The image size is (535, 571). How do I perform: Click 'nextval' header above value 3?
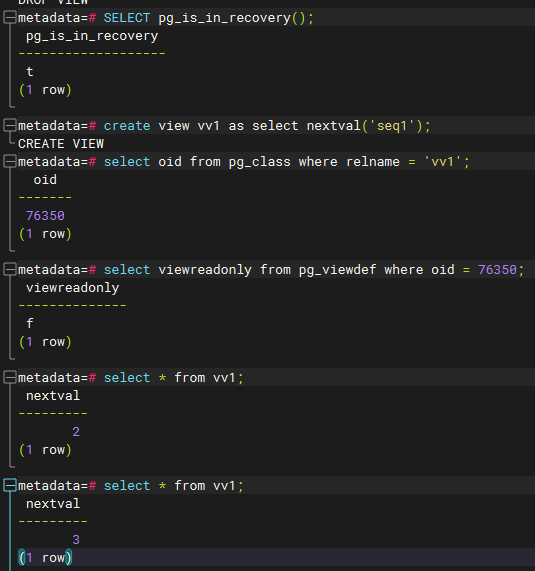(53, 504)
